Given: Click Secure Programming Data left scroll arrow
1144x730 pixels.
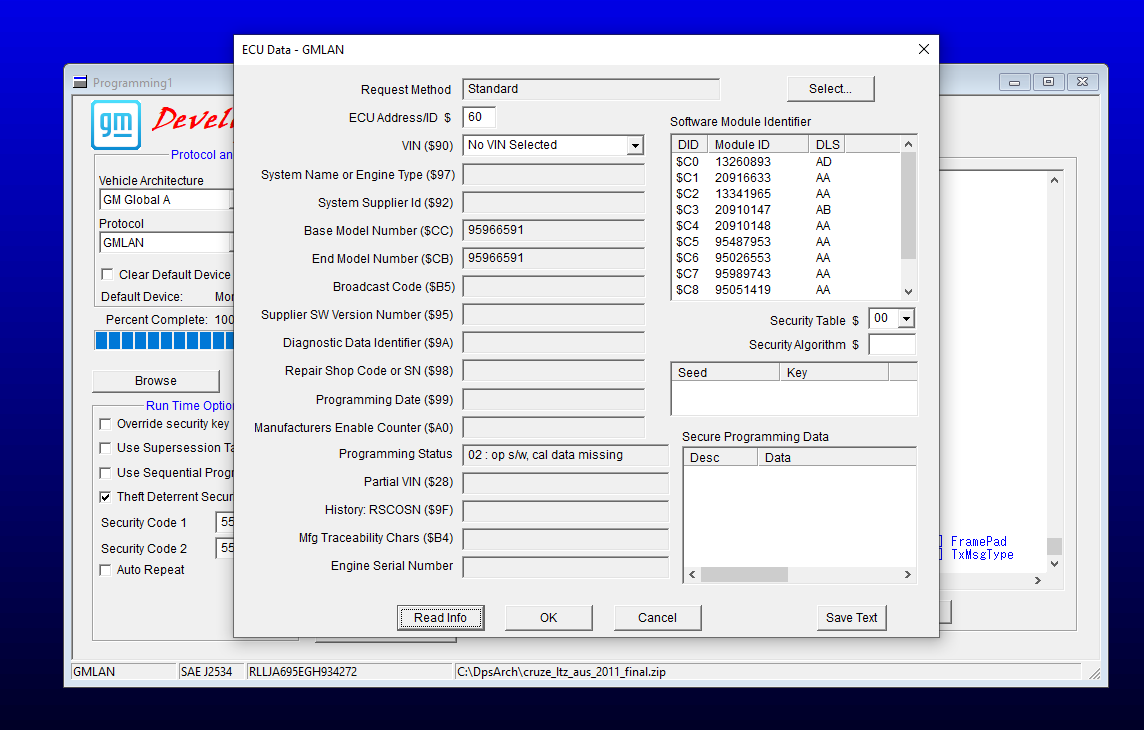Looking at the screenshot, I should coord(692,575).
